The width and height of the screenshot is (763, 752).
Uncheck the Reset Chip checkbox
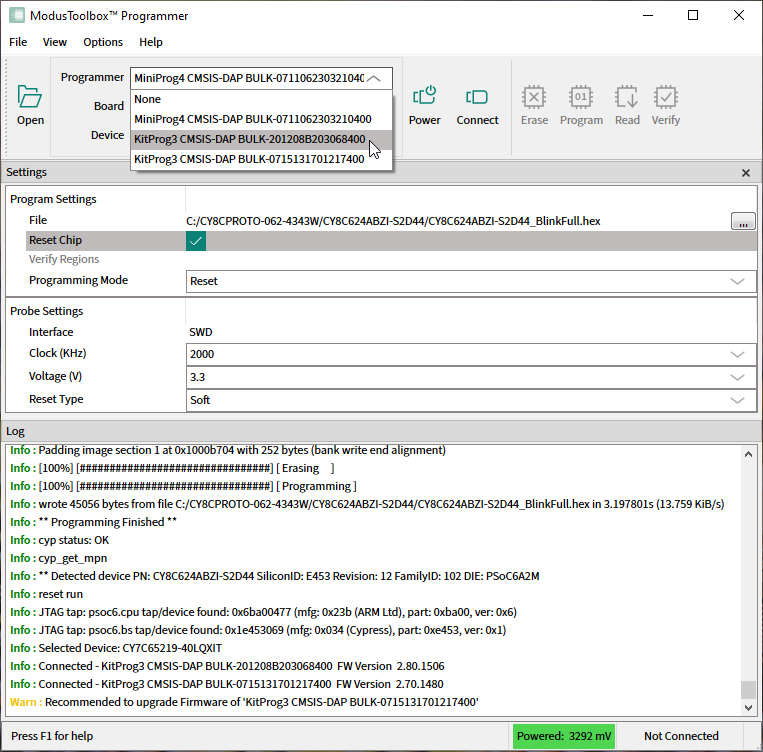click(196, 241)
